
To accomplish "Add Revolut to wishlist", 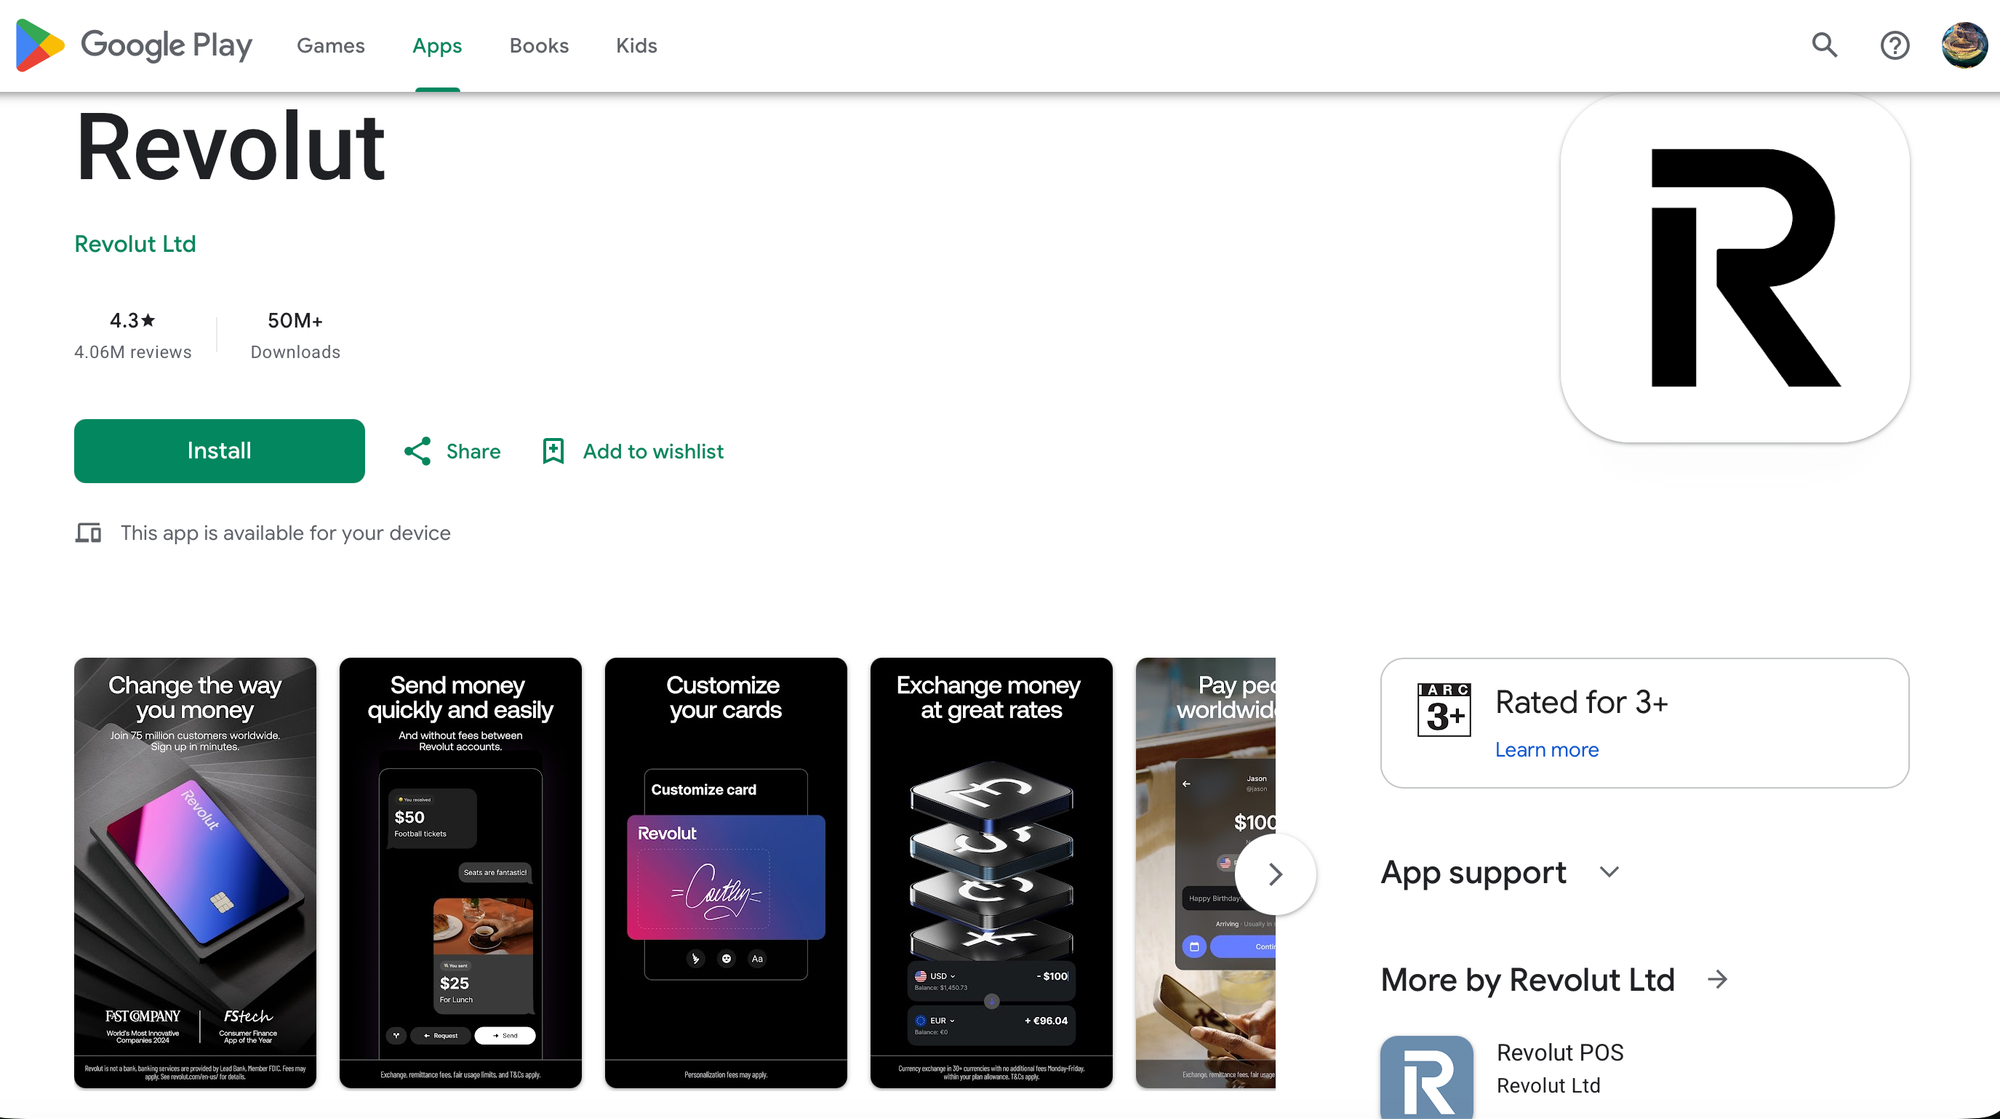I will click(653, 451).
